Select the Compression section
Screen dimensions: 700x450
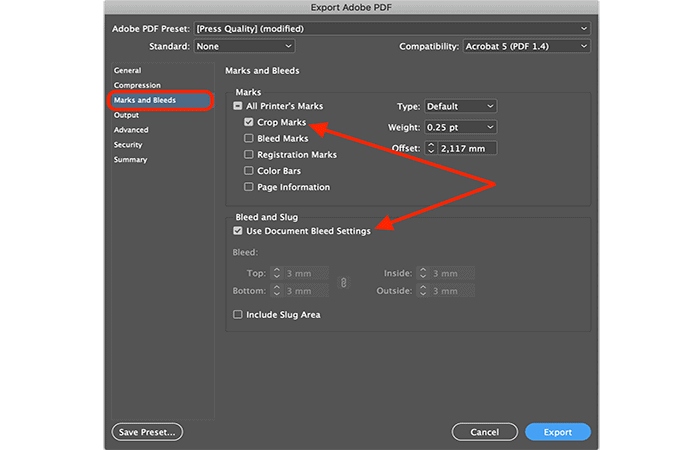(137, 85)
